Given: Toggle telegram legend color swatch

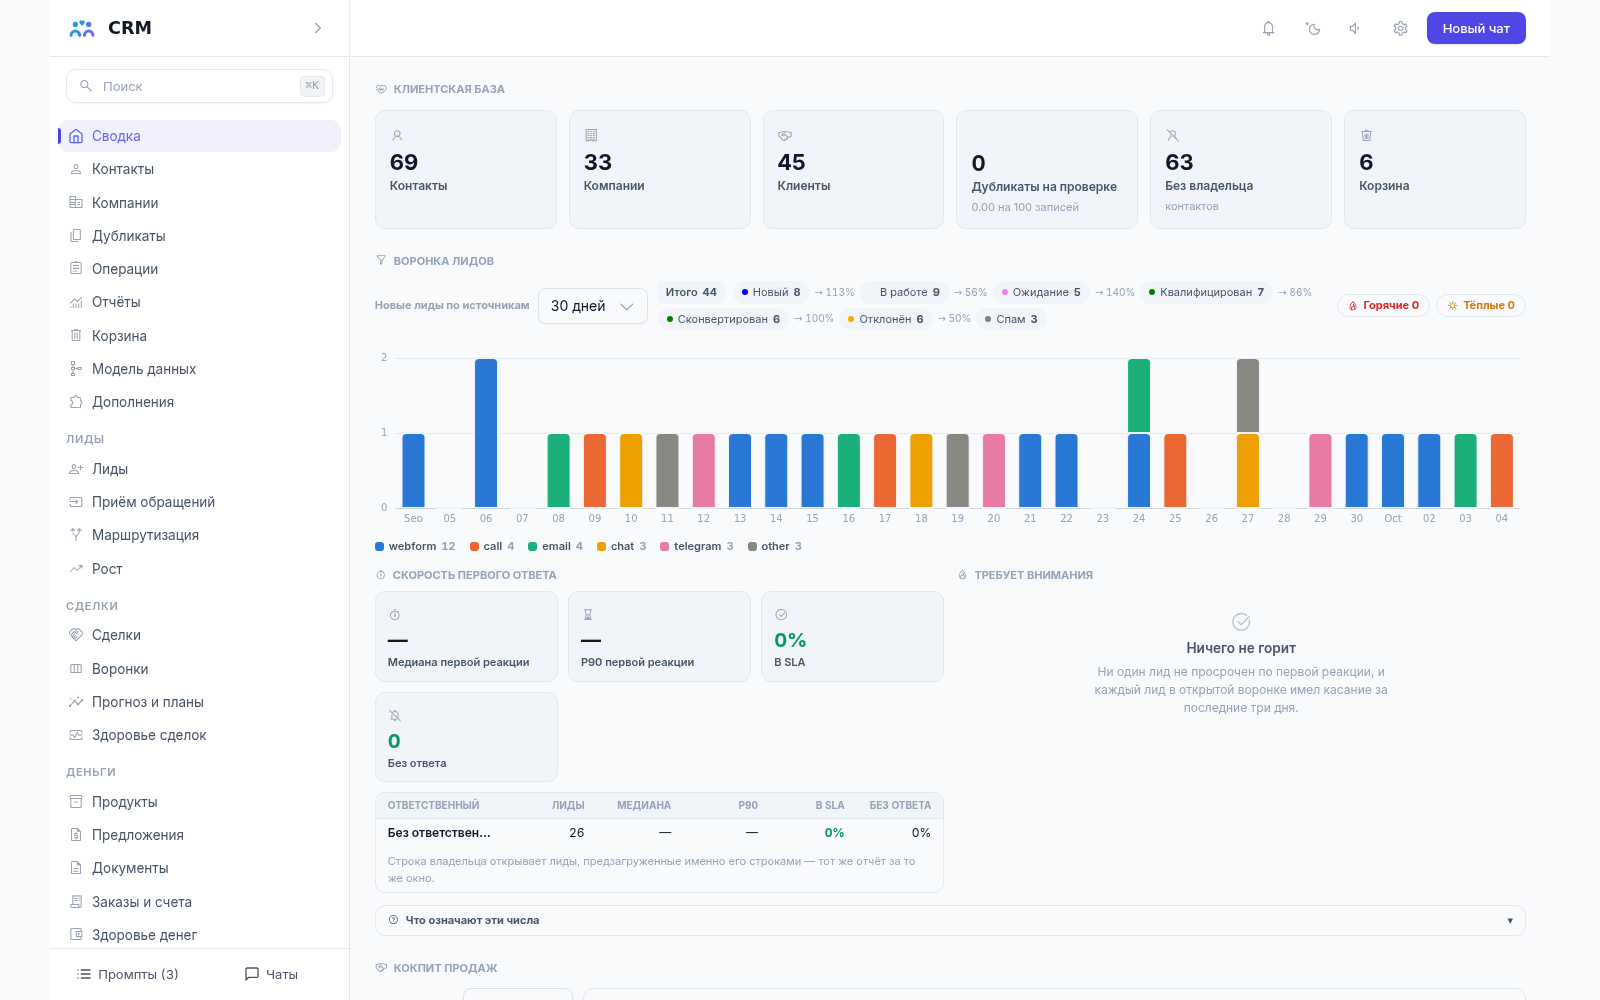Looking at the screenshot, I should [x=665, y=546].
